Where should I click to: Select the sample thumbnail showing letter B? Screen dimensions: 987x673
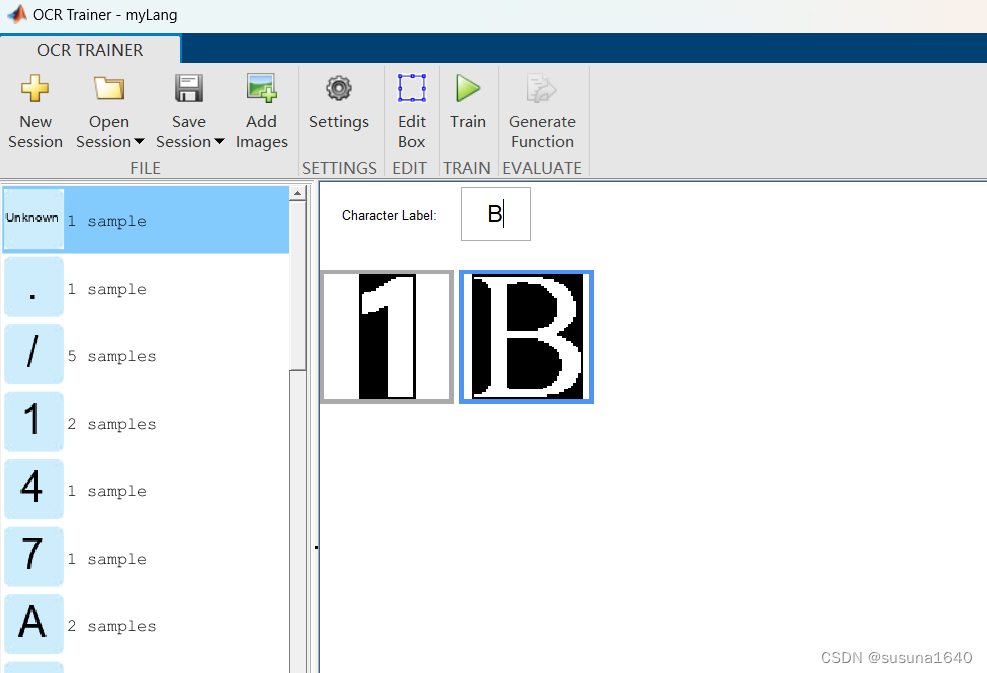526,337
